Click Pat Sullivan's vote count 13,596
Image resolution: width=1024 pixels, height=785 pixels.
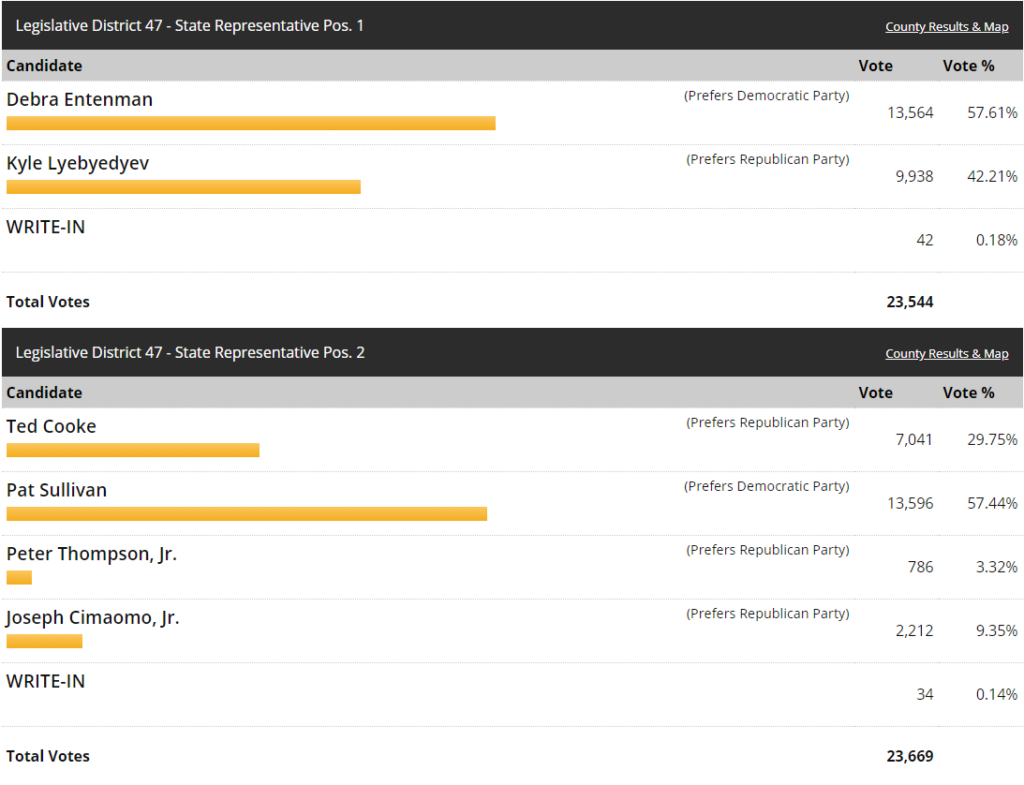coord(910,503)
